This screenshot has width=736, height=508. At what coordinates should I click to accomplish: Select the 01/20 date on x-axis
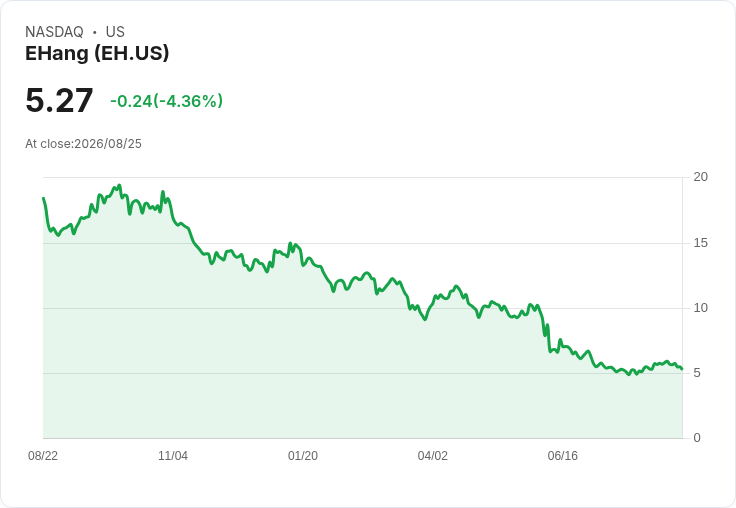point(303,456)
